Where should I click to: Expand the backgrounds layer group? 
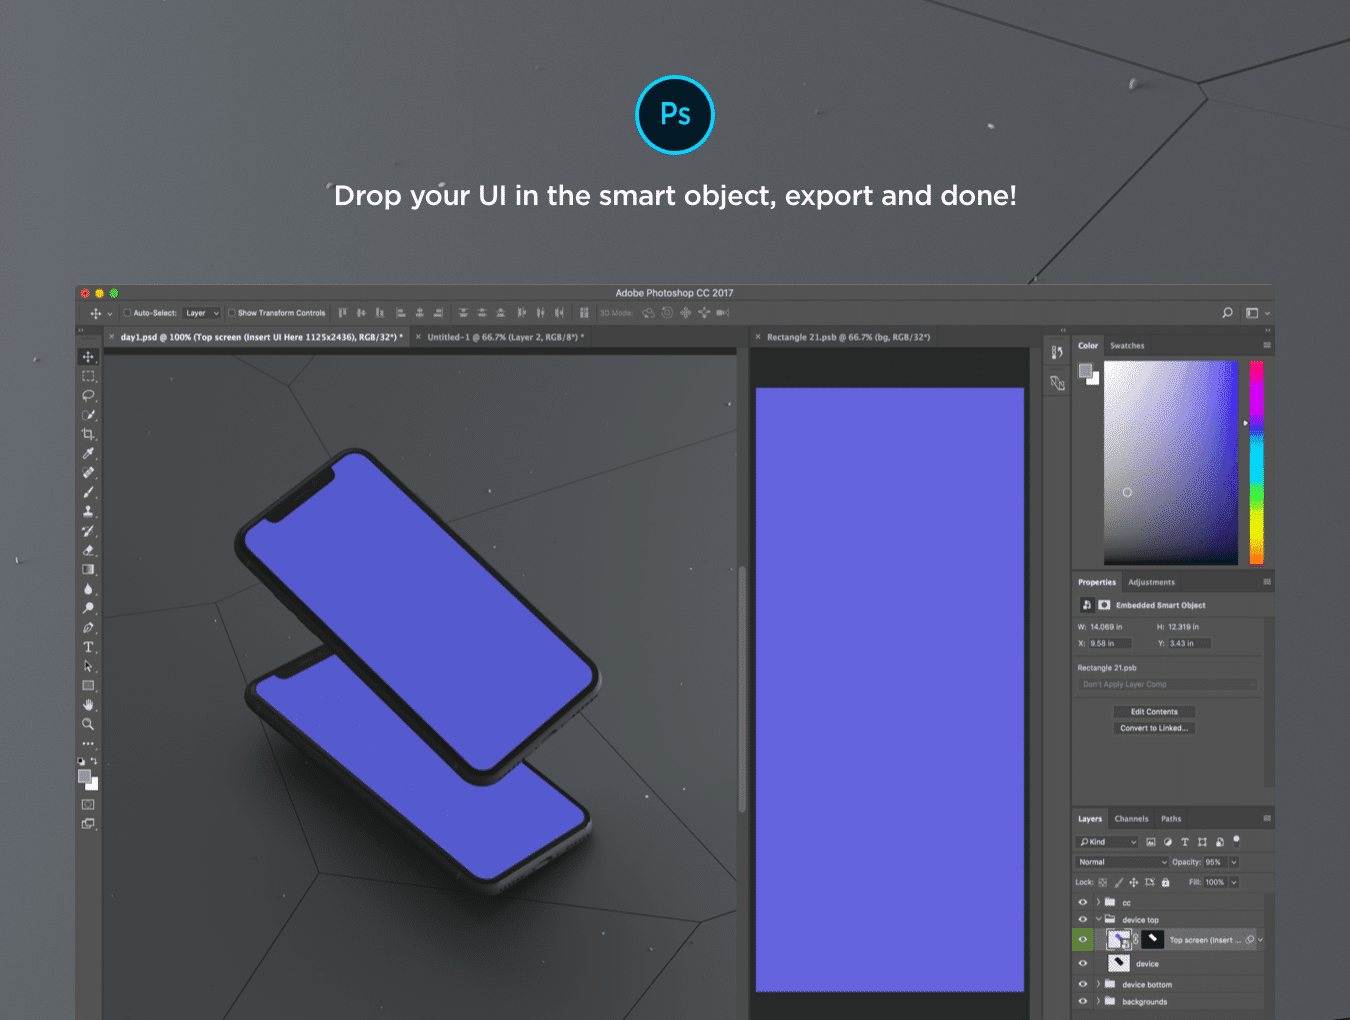pos(1097,1001)
